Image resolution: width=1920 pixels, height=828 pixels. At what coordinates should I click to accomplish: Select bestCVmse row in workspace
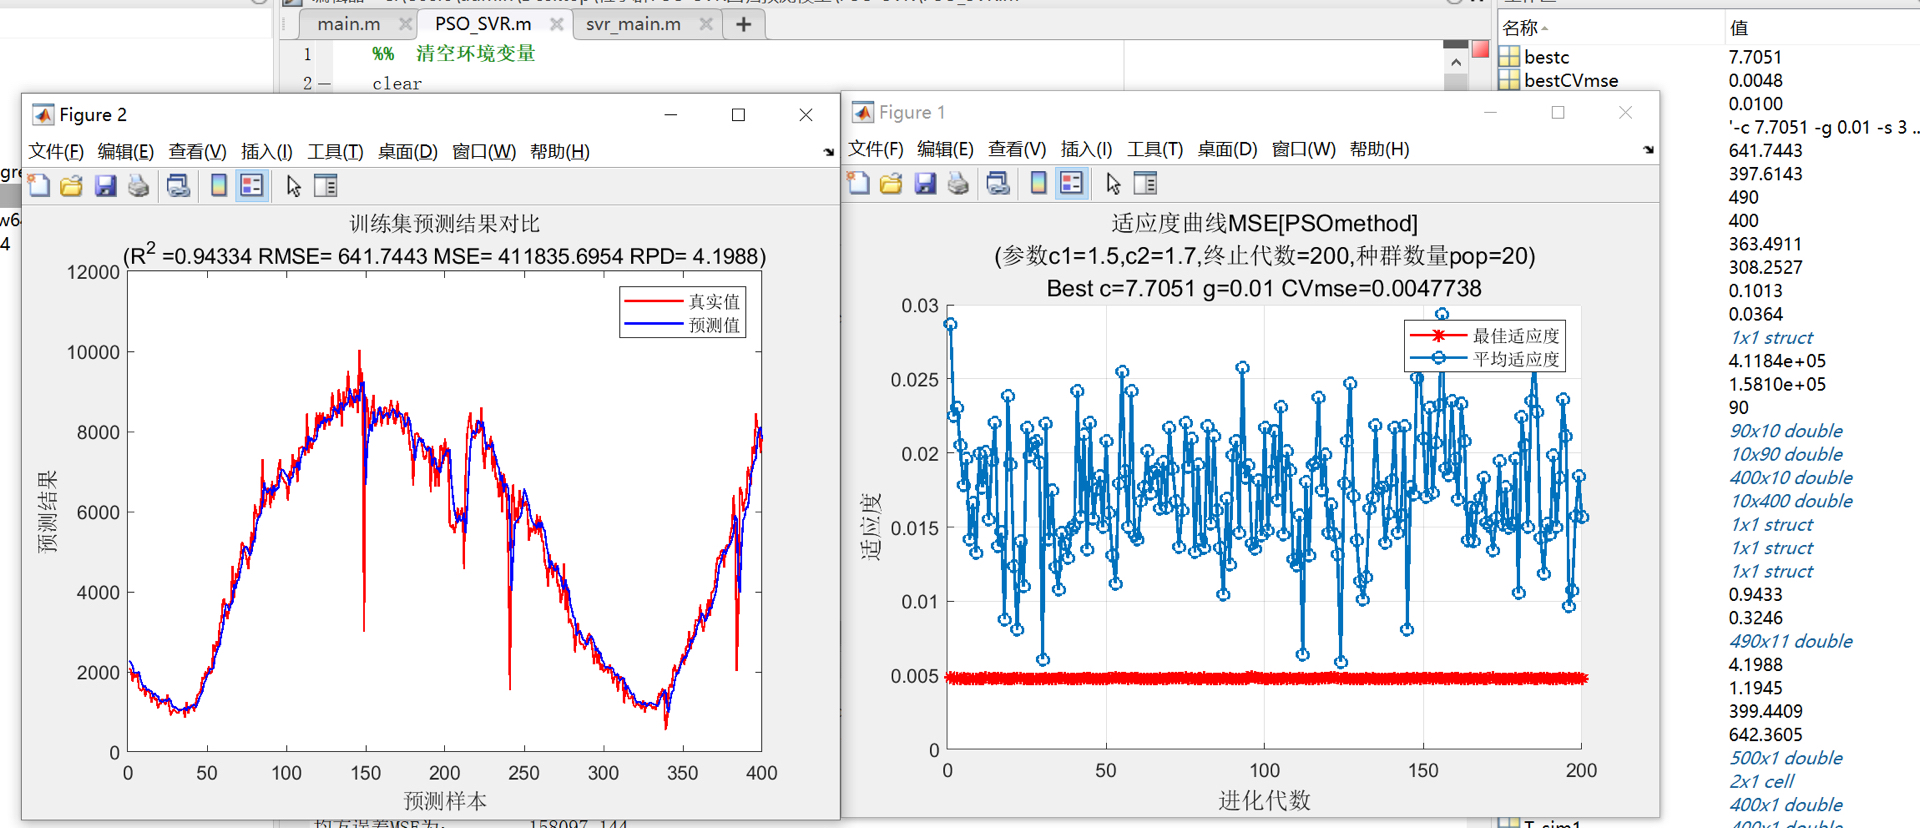1709,80
